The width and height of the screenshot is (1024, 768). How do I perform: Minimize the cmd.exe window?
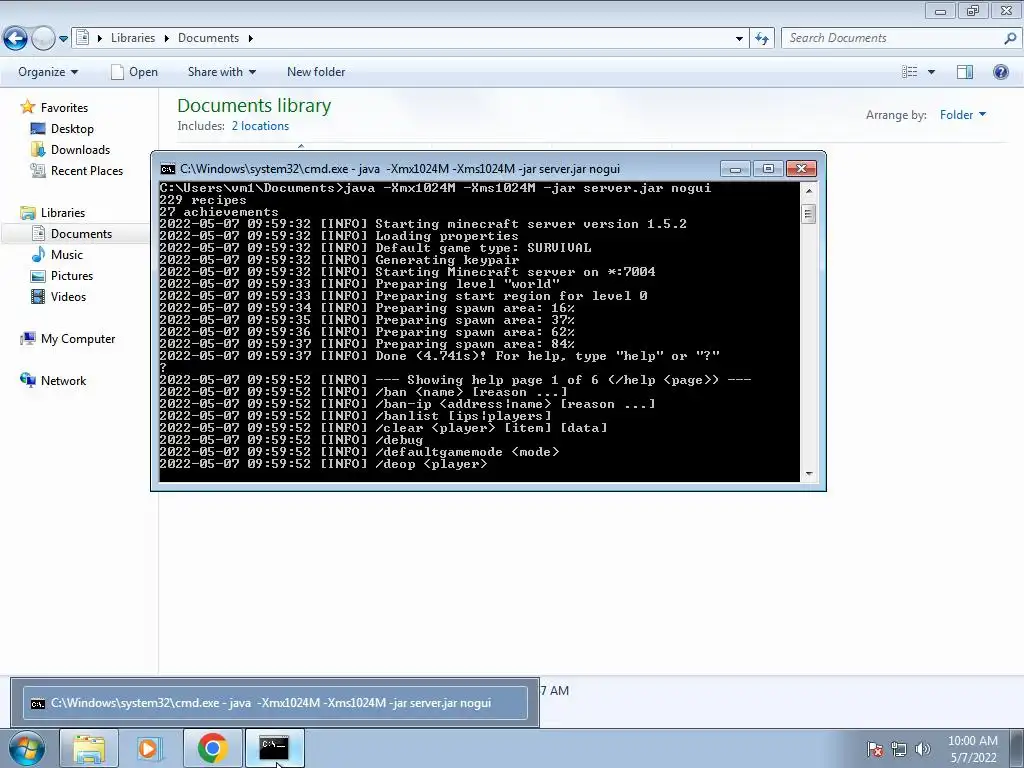(x=735, y=169)
